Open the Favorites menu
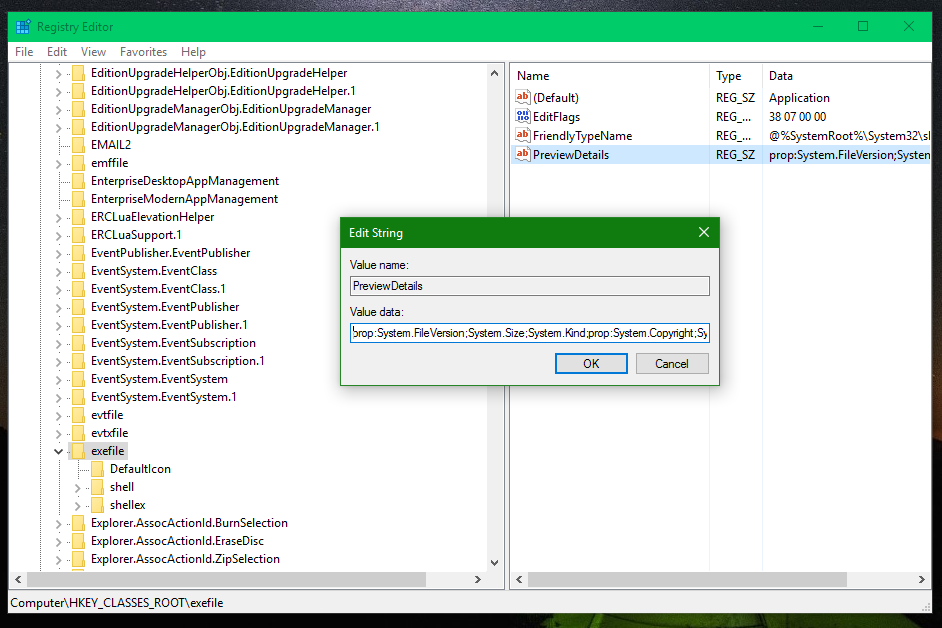Image resolution: width=942 pixels, height=628 pixels. (x=143, y=51)
